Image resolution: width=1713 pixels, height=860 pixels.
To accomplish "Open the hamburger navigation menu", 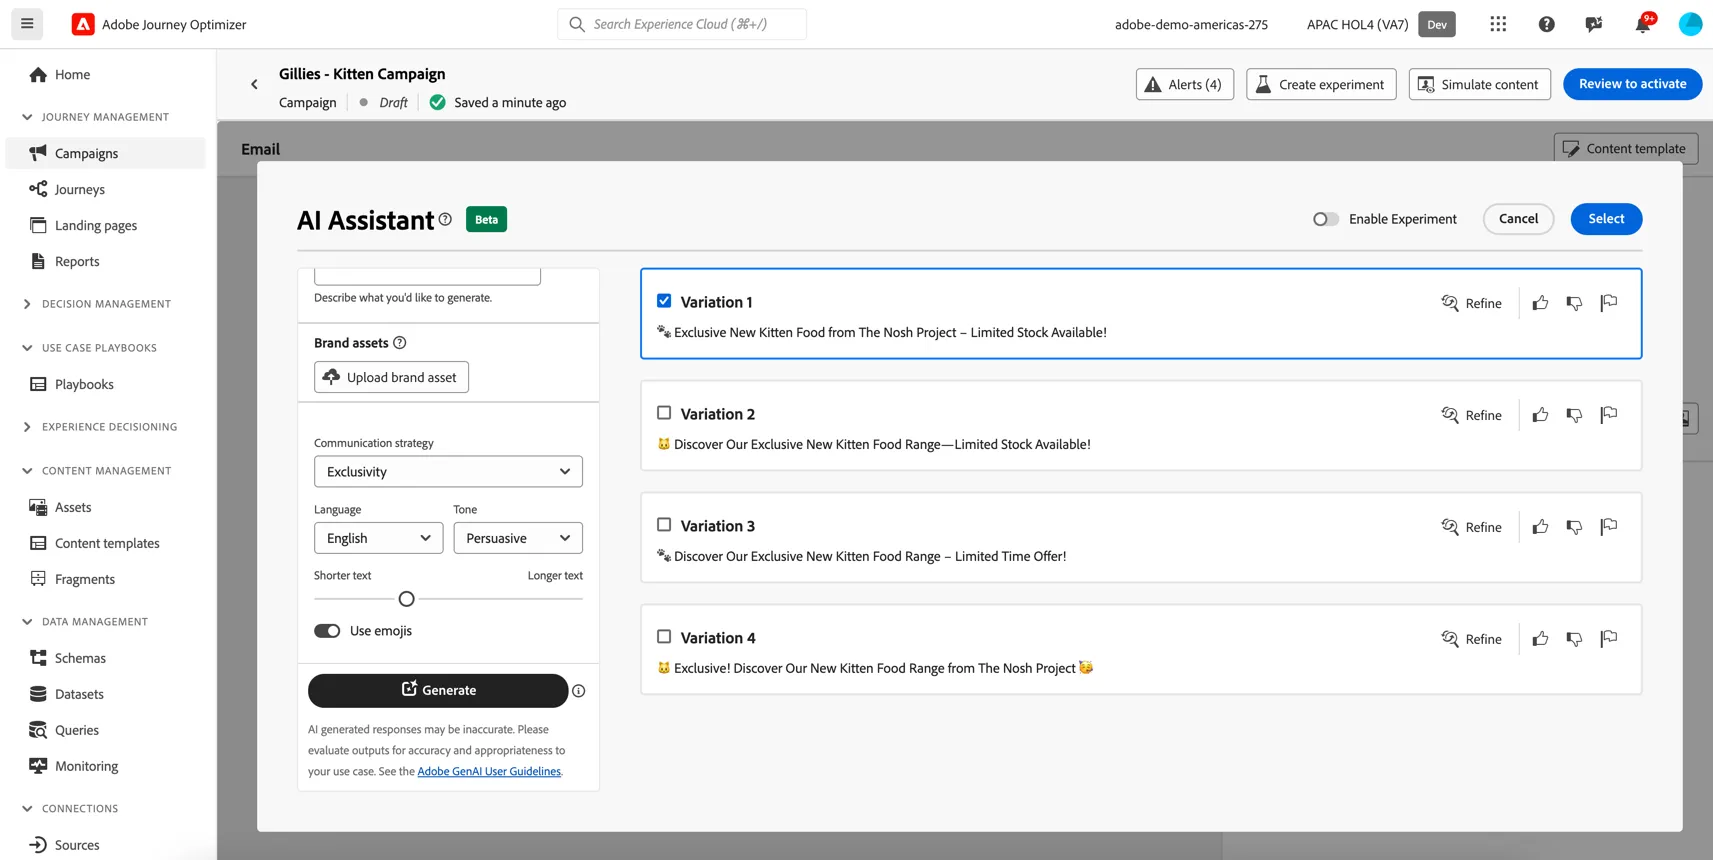I will coord(27,24).
